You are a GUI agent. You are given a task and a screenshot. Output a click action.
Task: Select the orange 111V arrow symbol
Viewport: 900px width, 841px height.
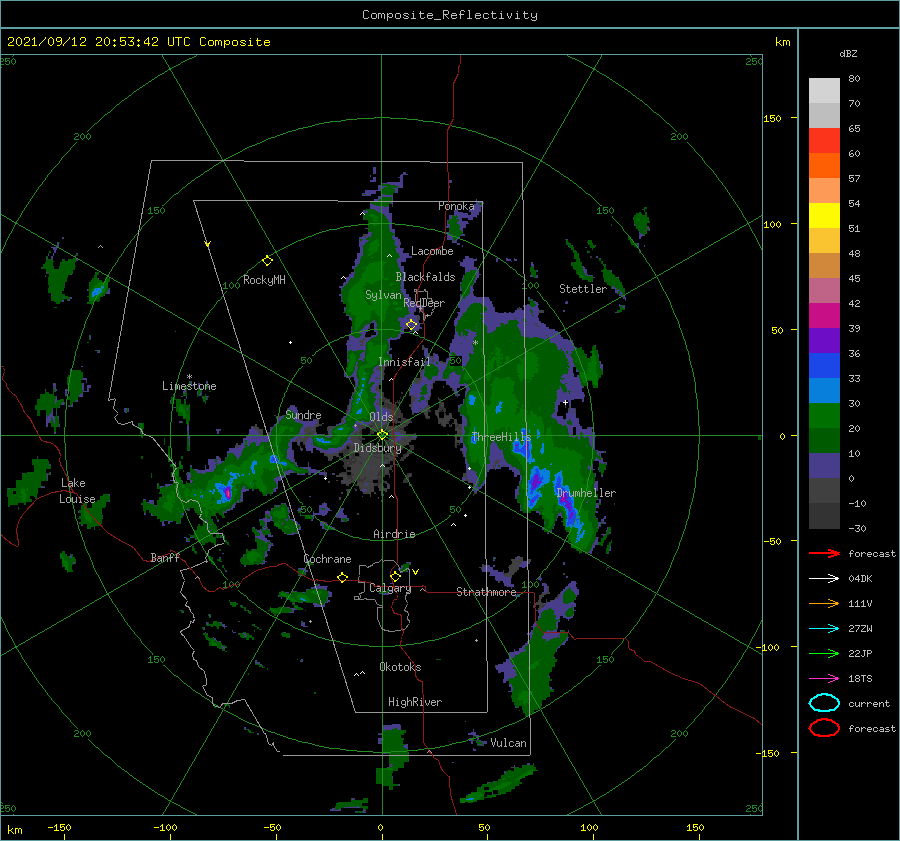pos(824,603)
